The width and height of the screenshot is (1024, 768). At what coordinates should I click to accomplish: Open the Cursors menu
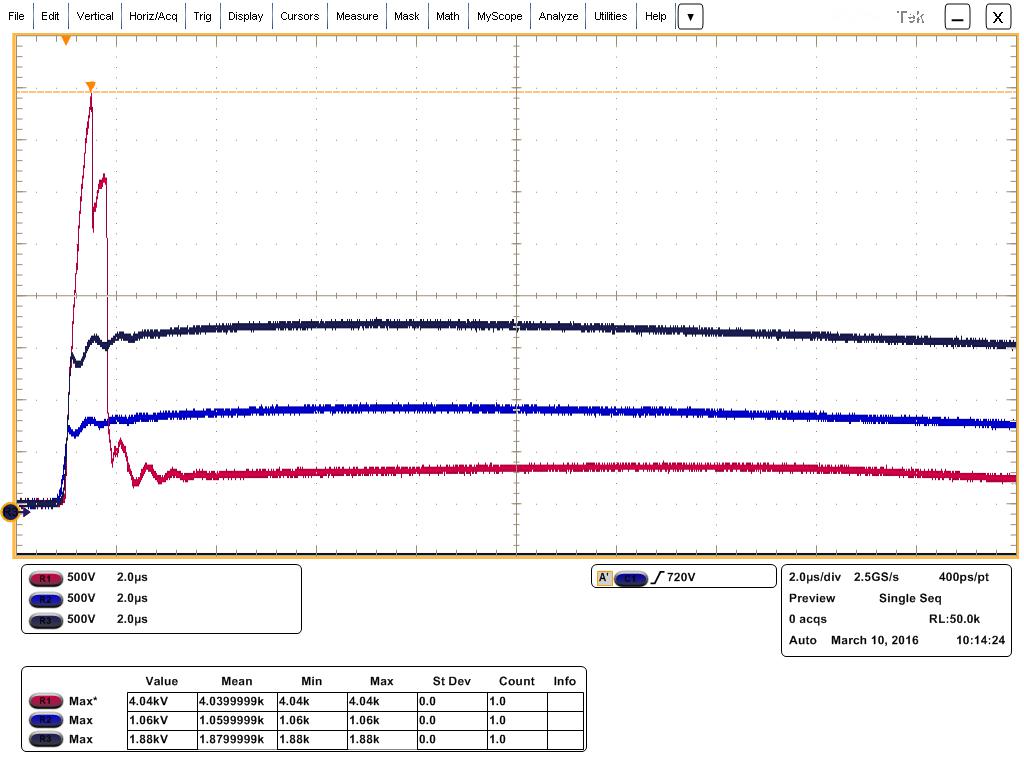299,16
